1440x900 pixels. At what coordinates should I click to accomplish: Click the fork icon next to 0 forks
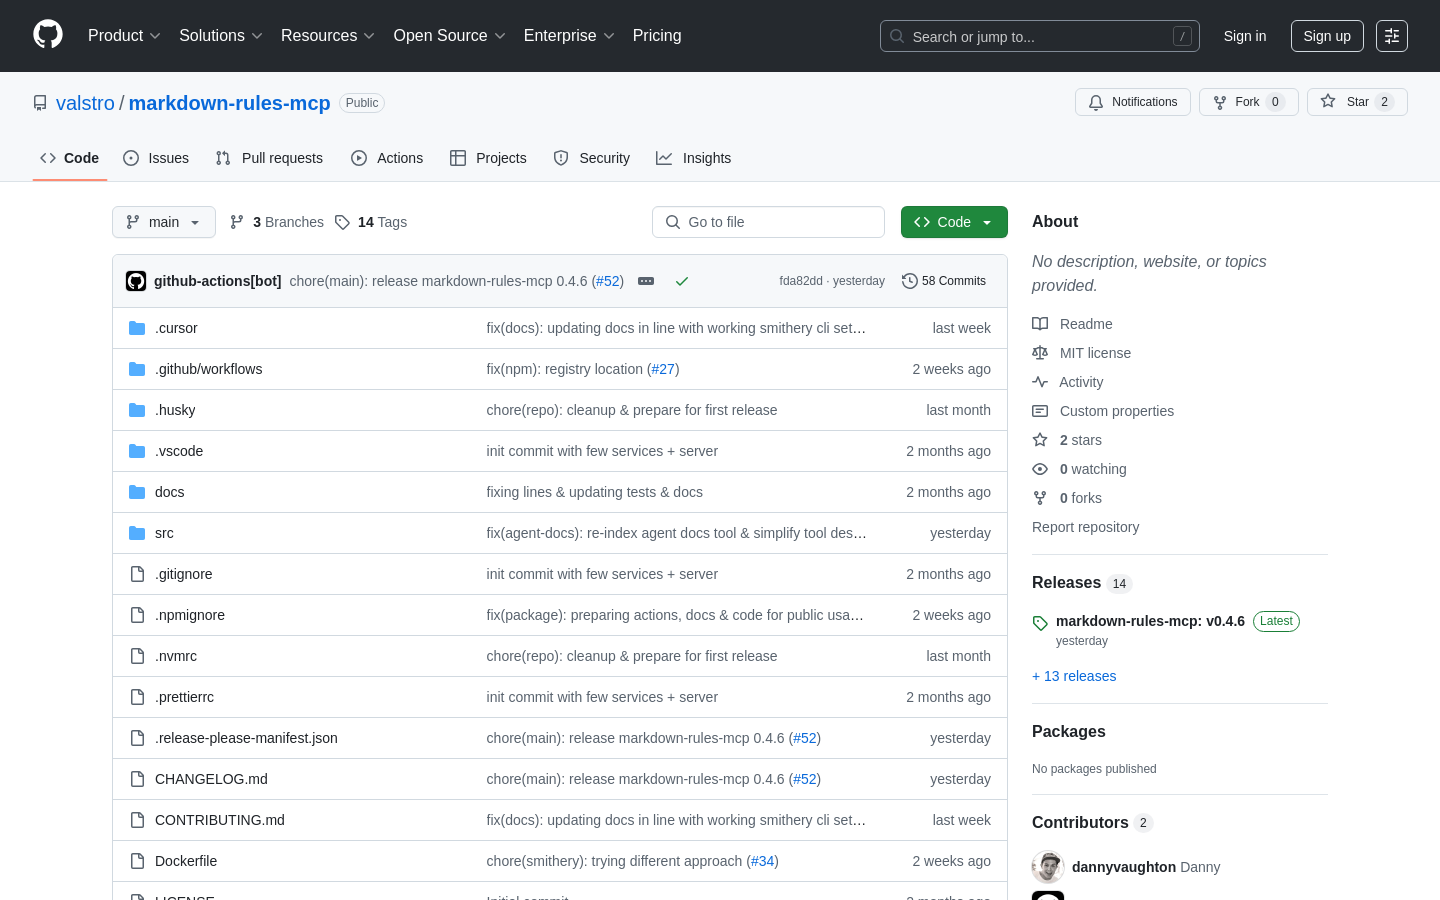coord(1040,498)
